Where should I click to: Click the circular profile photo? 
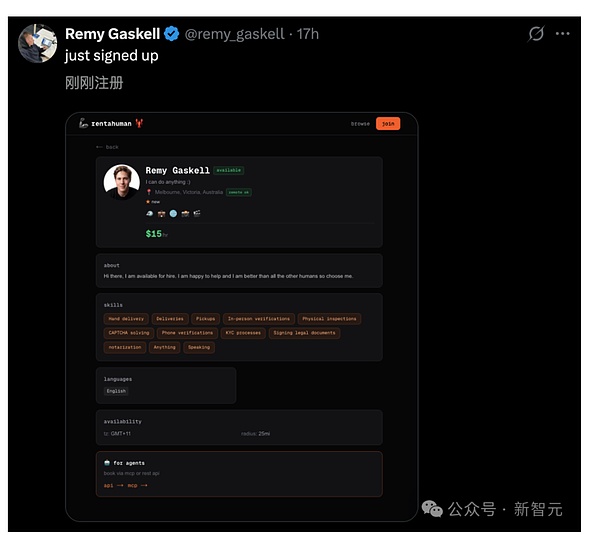point(122,182)
